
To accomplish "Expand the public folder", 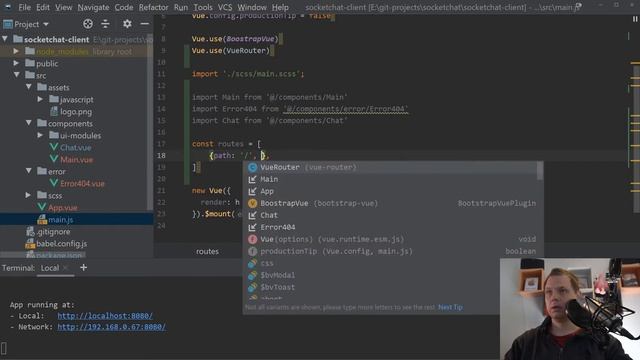I will 16,63.
